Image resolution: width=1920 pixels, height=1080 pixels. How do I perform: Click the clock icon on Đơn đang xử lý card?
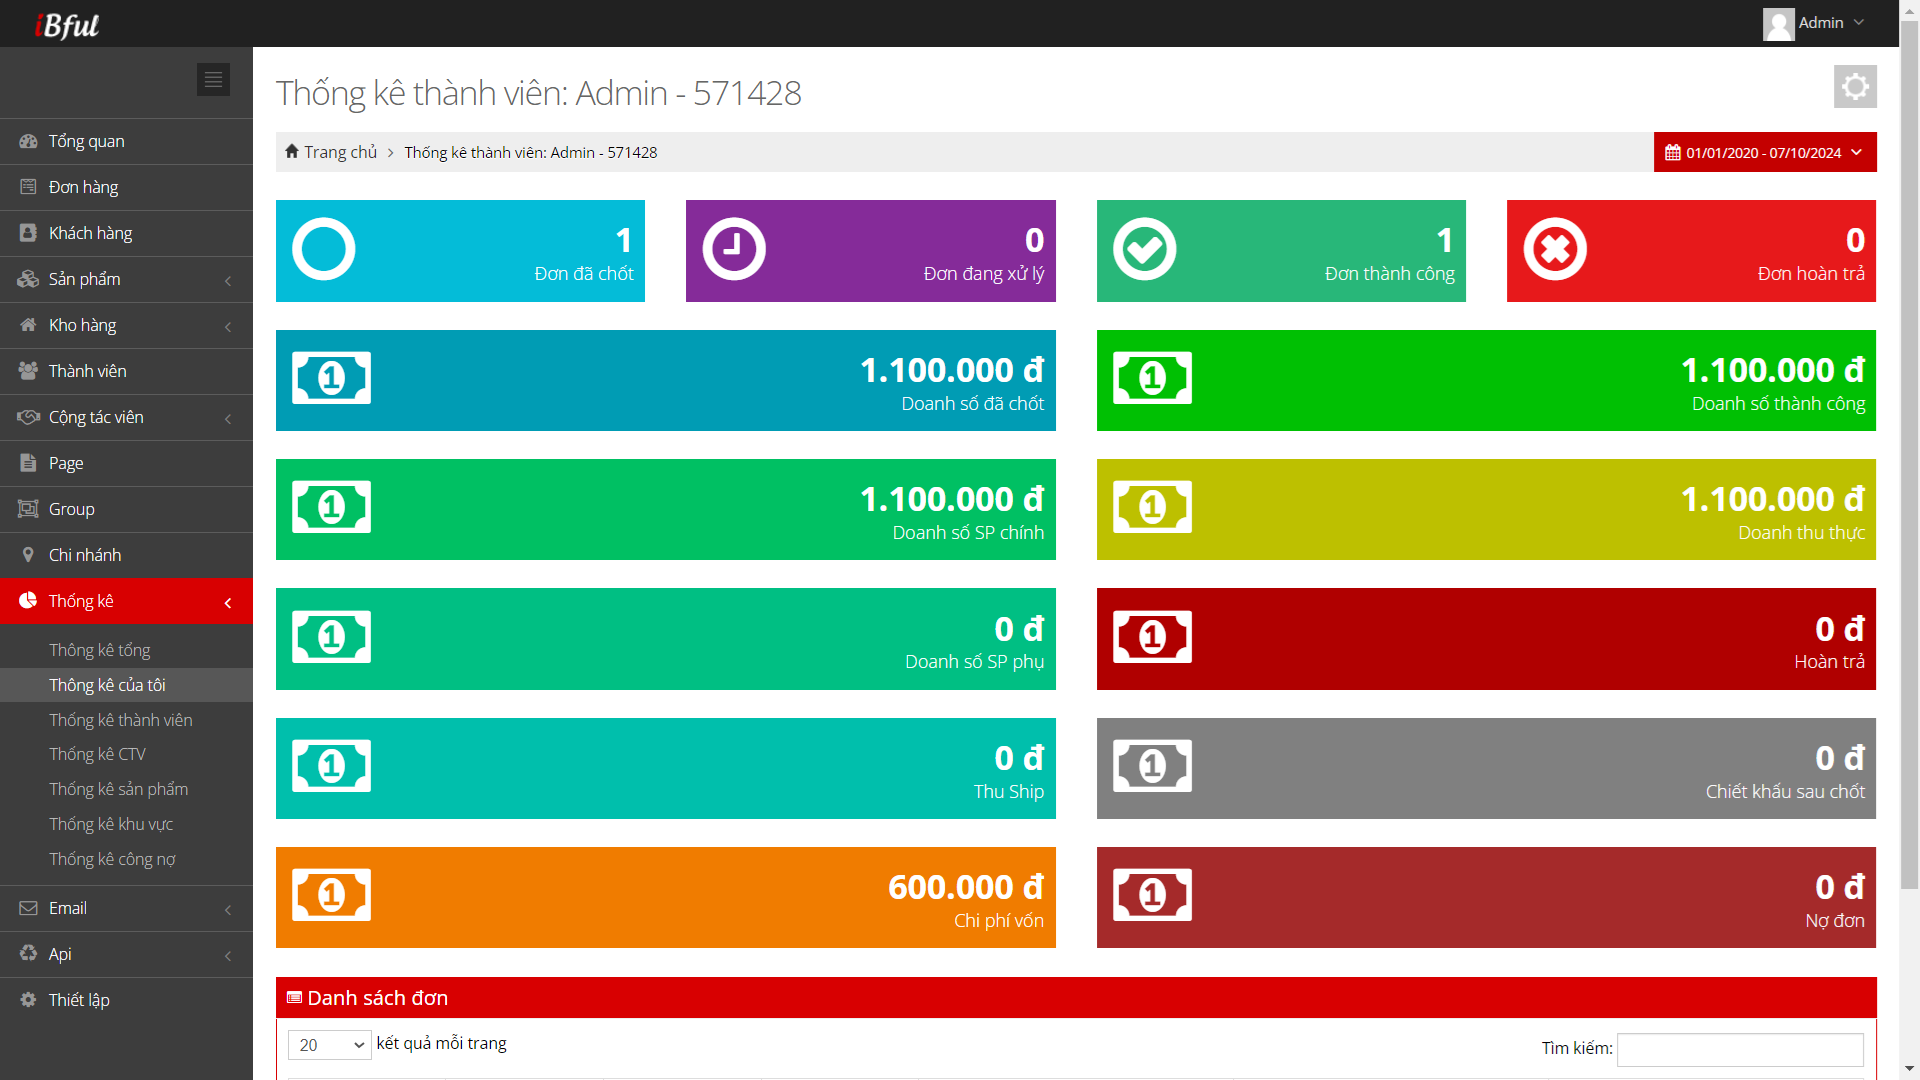point(734,249)
